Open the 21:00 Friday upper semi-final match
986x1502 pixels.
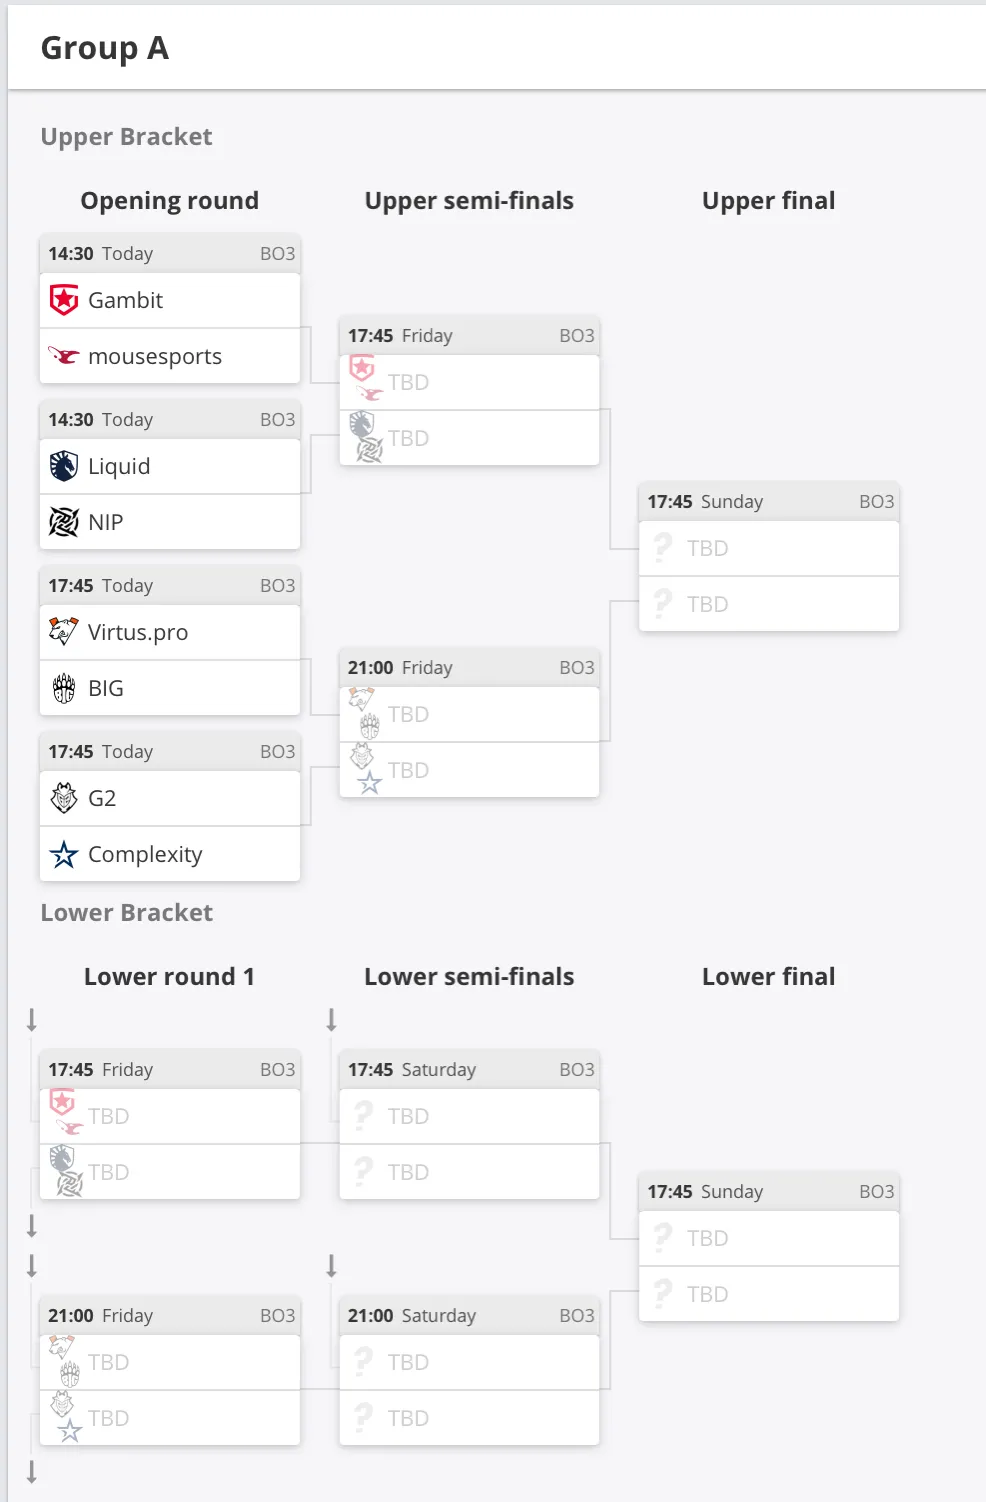470,667
